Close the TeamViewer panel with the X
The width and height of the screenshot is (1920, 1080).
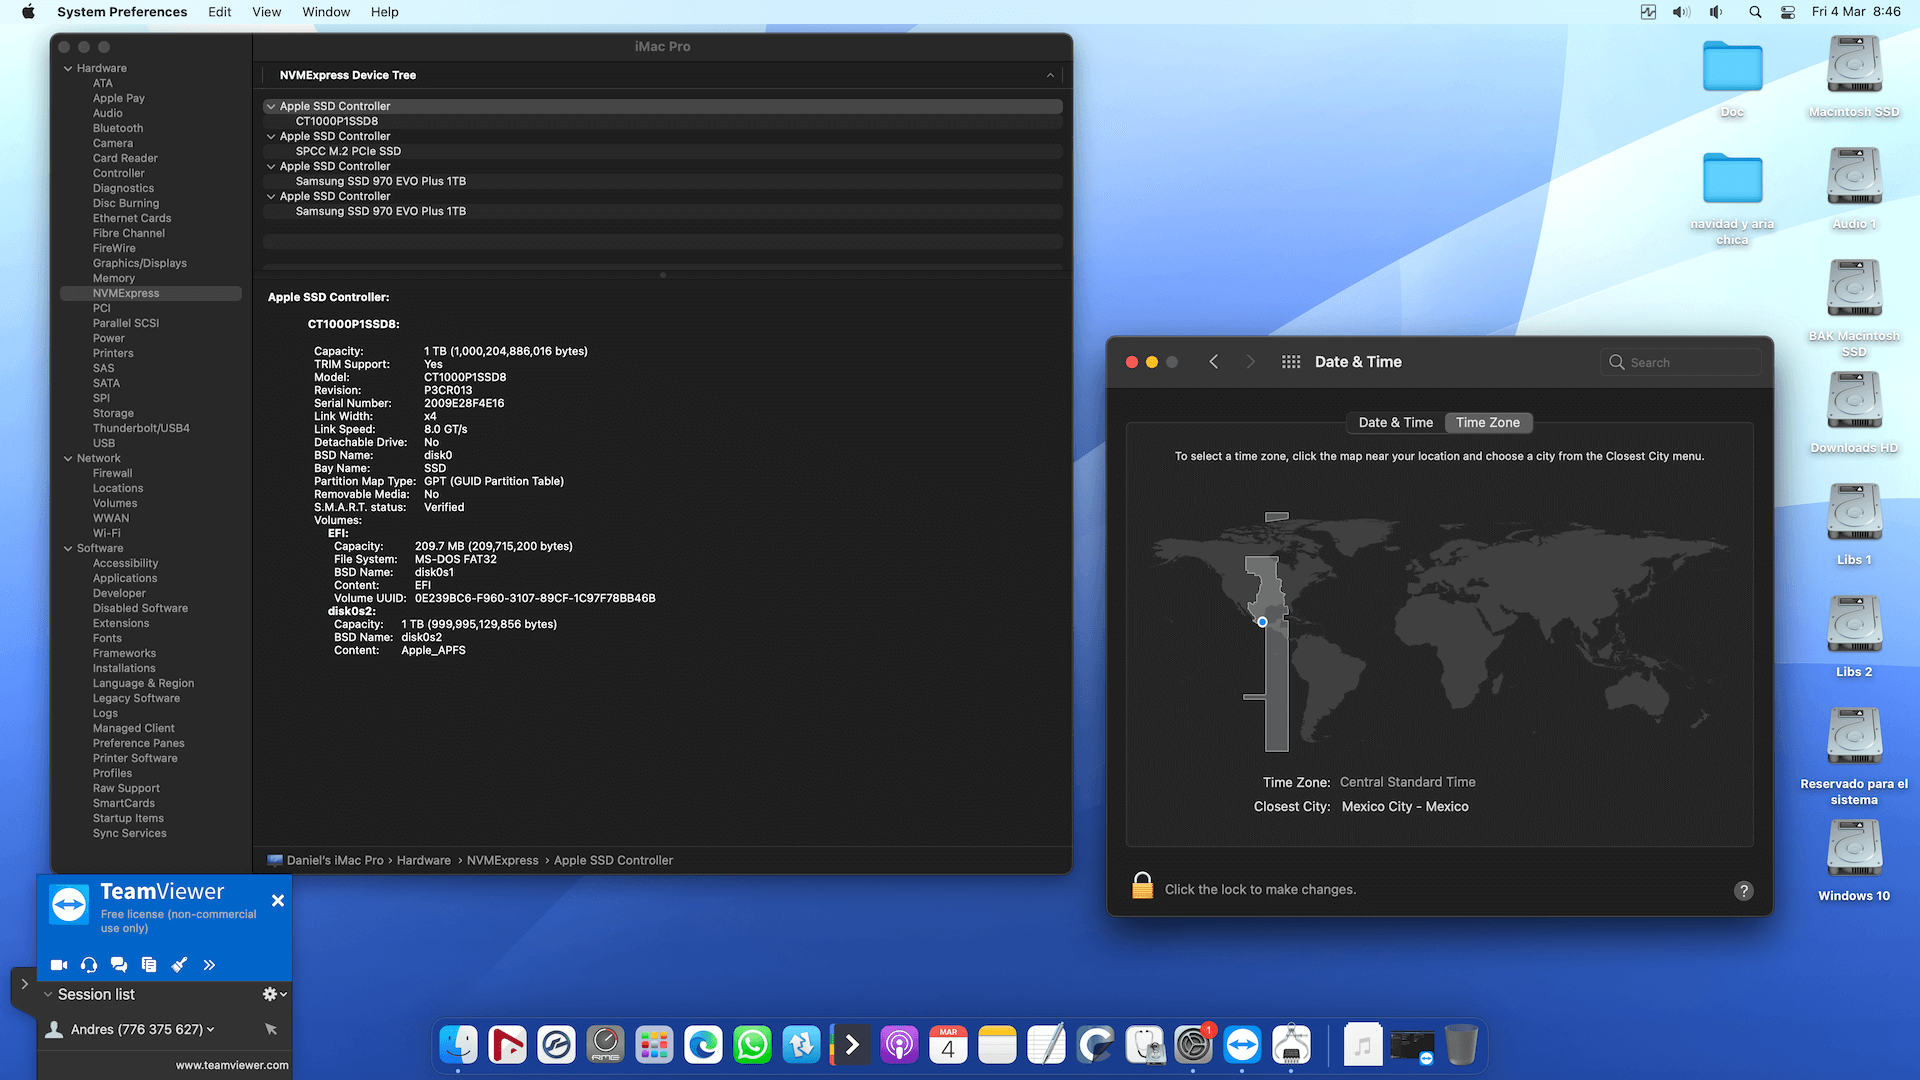click(x=278, y=901)
